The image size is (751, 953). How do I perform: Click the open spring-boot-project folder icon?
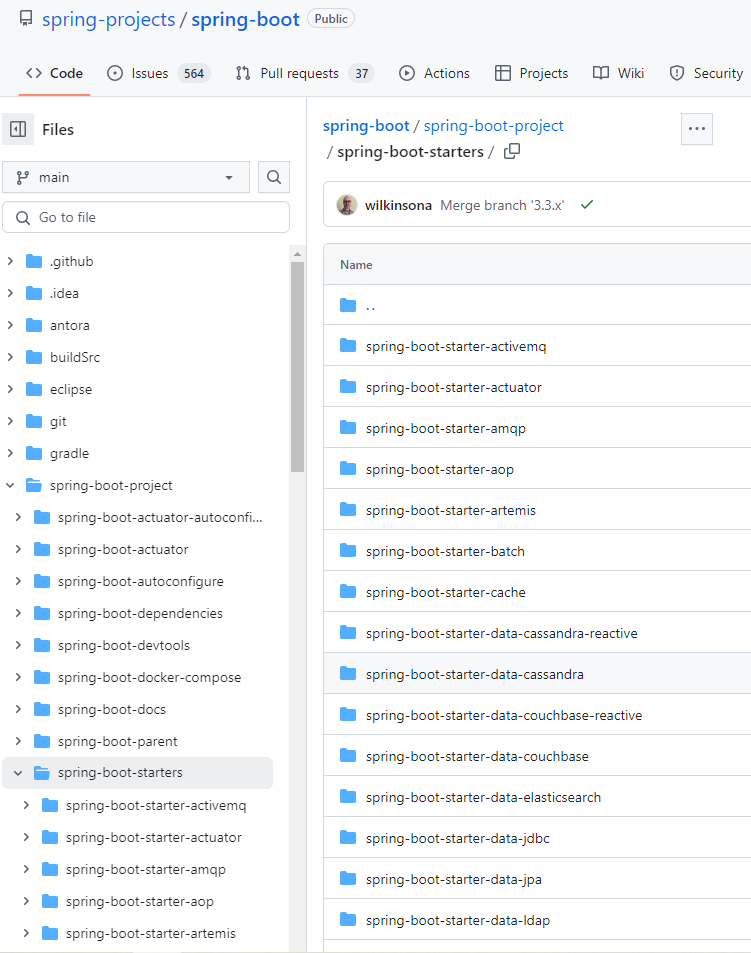click(34, 485)
